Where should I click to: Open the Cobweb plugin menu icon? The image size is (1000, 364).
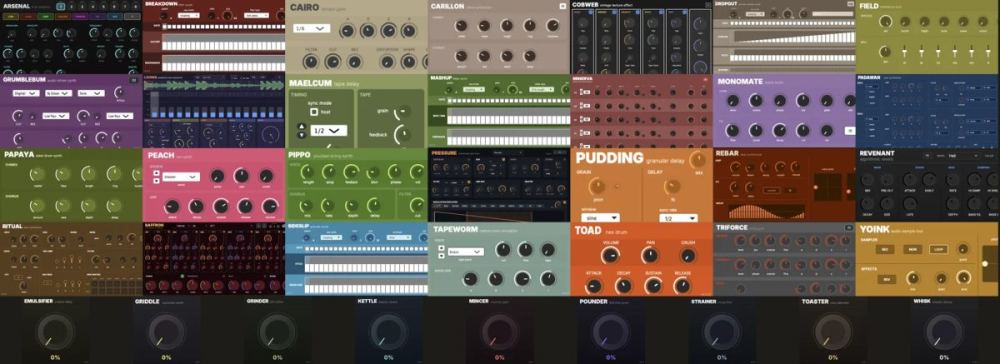click(708, 4)
